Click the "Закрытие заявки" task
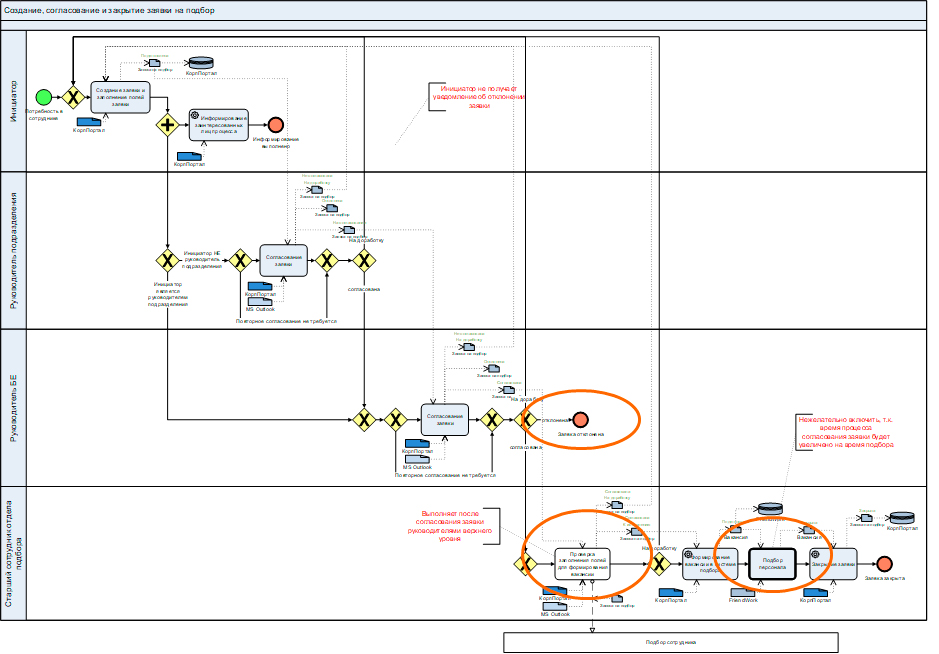Screen dimensions: 939x654 832,565
